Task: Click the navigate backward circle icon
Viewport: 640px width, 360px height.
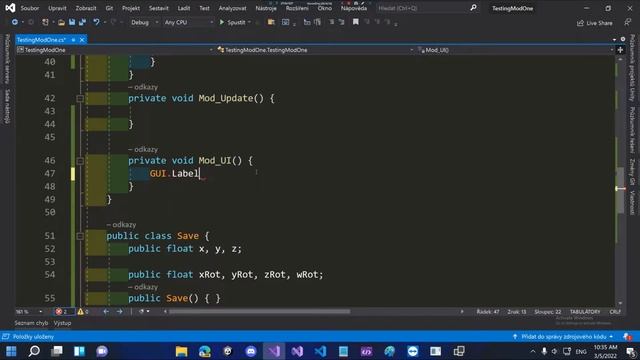Action: (15, 22)
